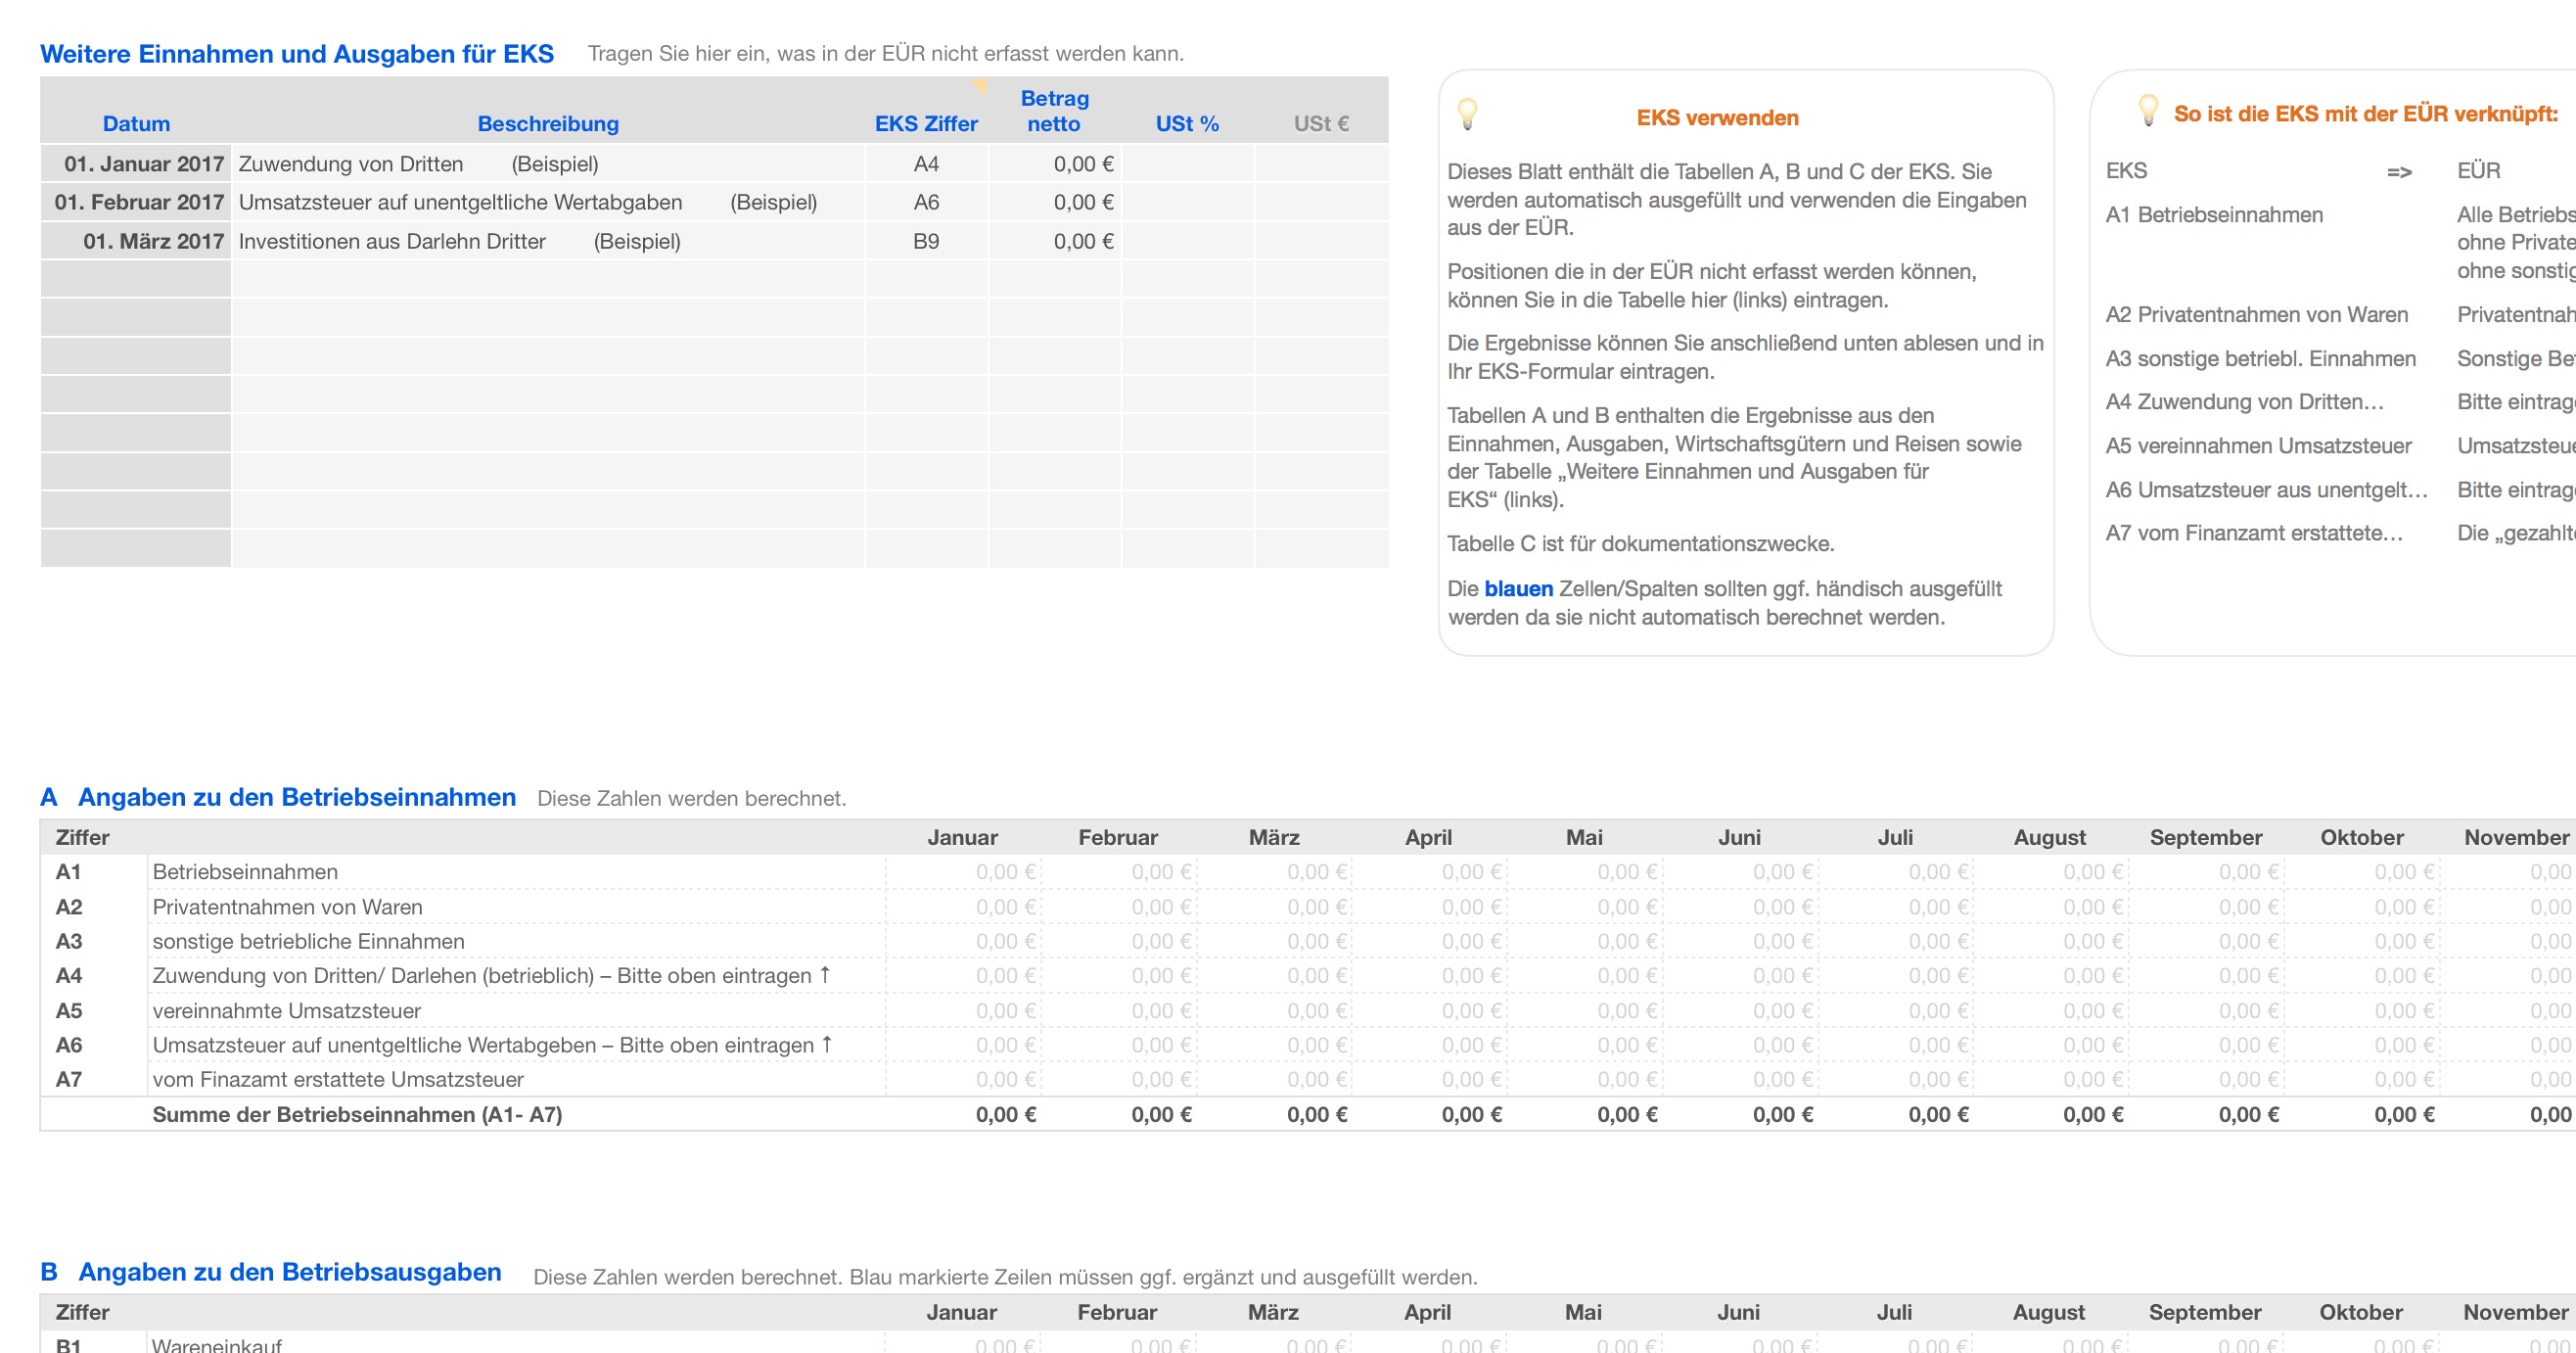This screenshot has width=2576, height=1353.
Task: Select the 'Datum' column header
Action: point(136,124)
